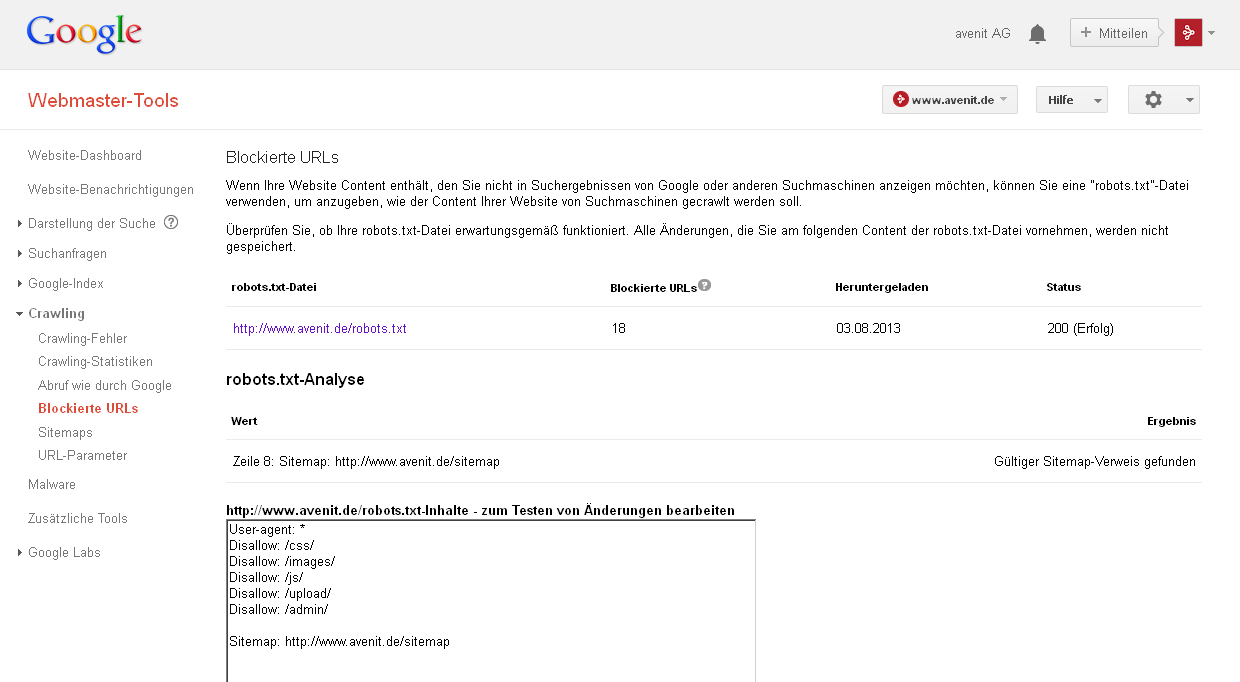Open Abruf wie durch Google
The image size is (1240, 682).
[x=105, y=386]
